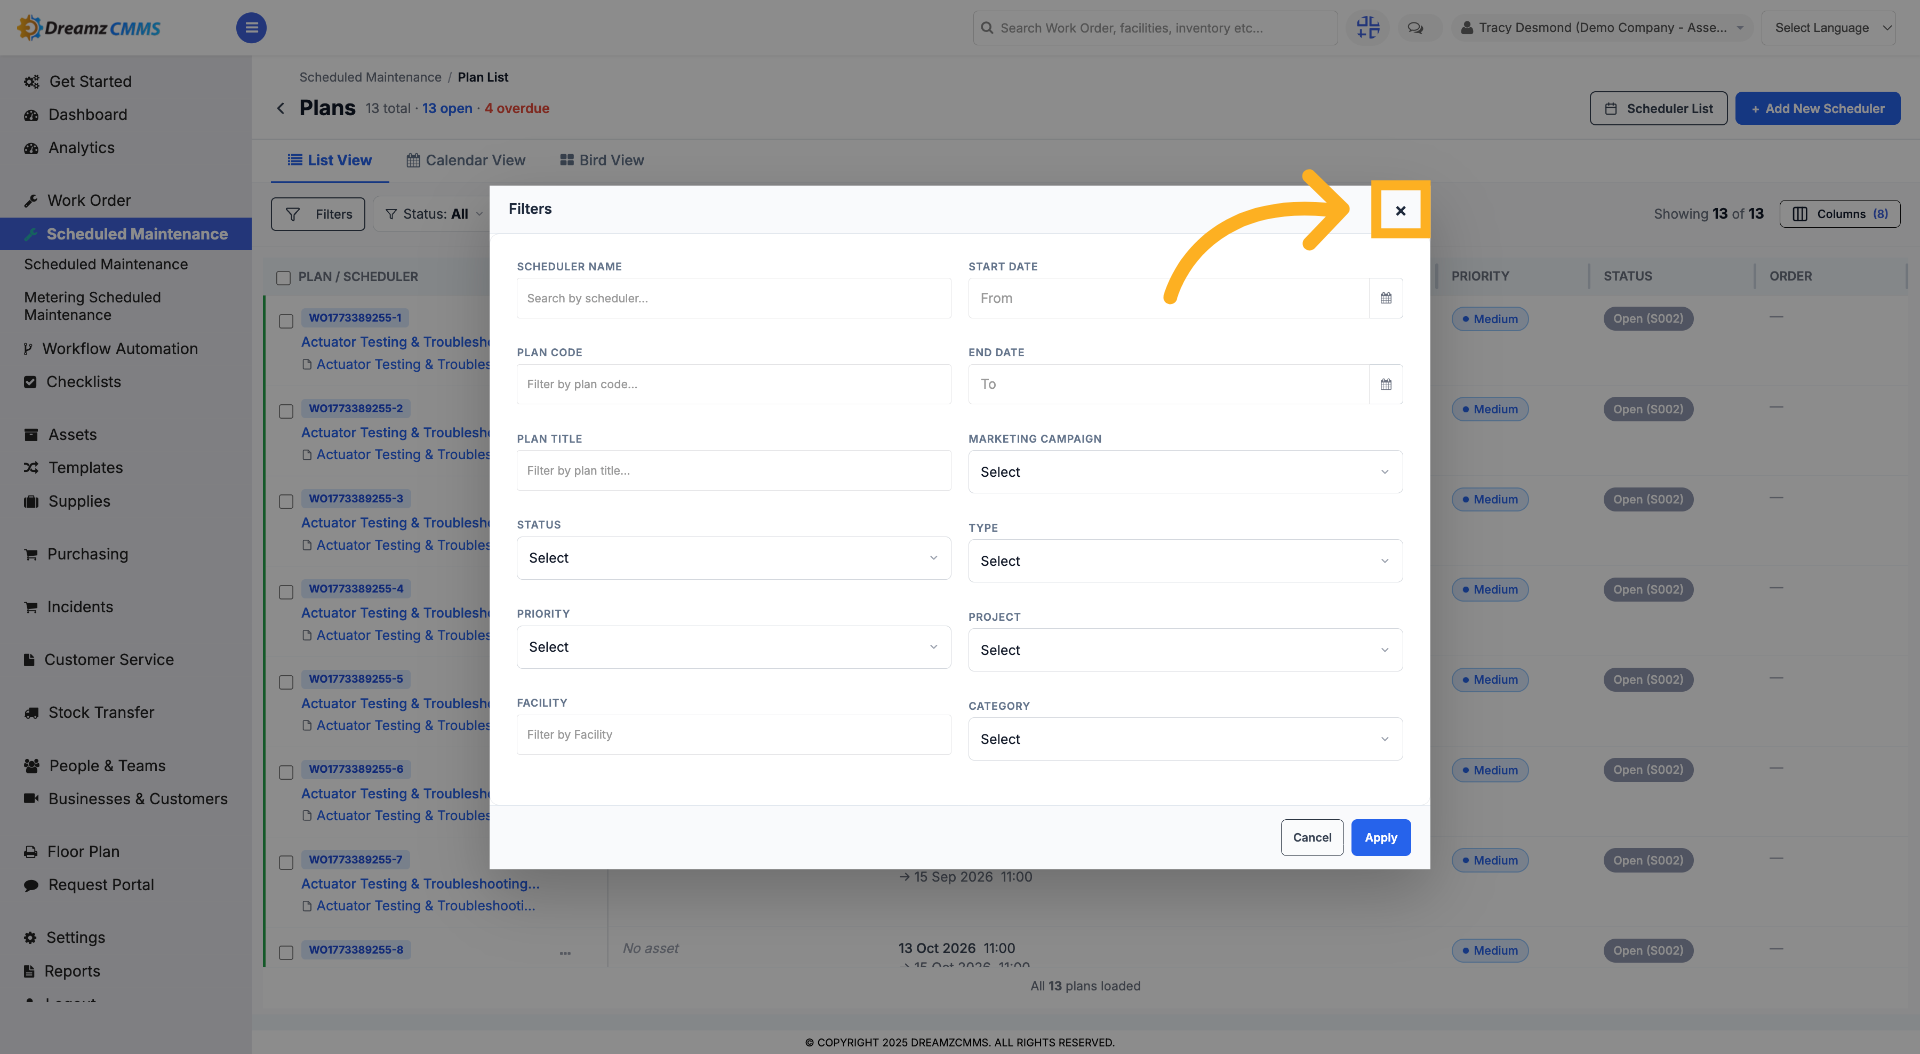Open Workflow Automation in sidebar
1920x1054 pixels.
[120, 348]
